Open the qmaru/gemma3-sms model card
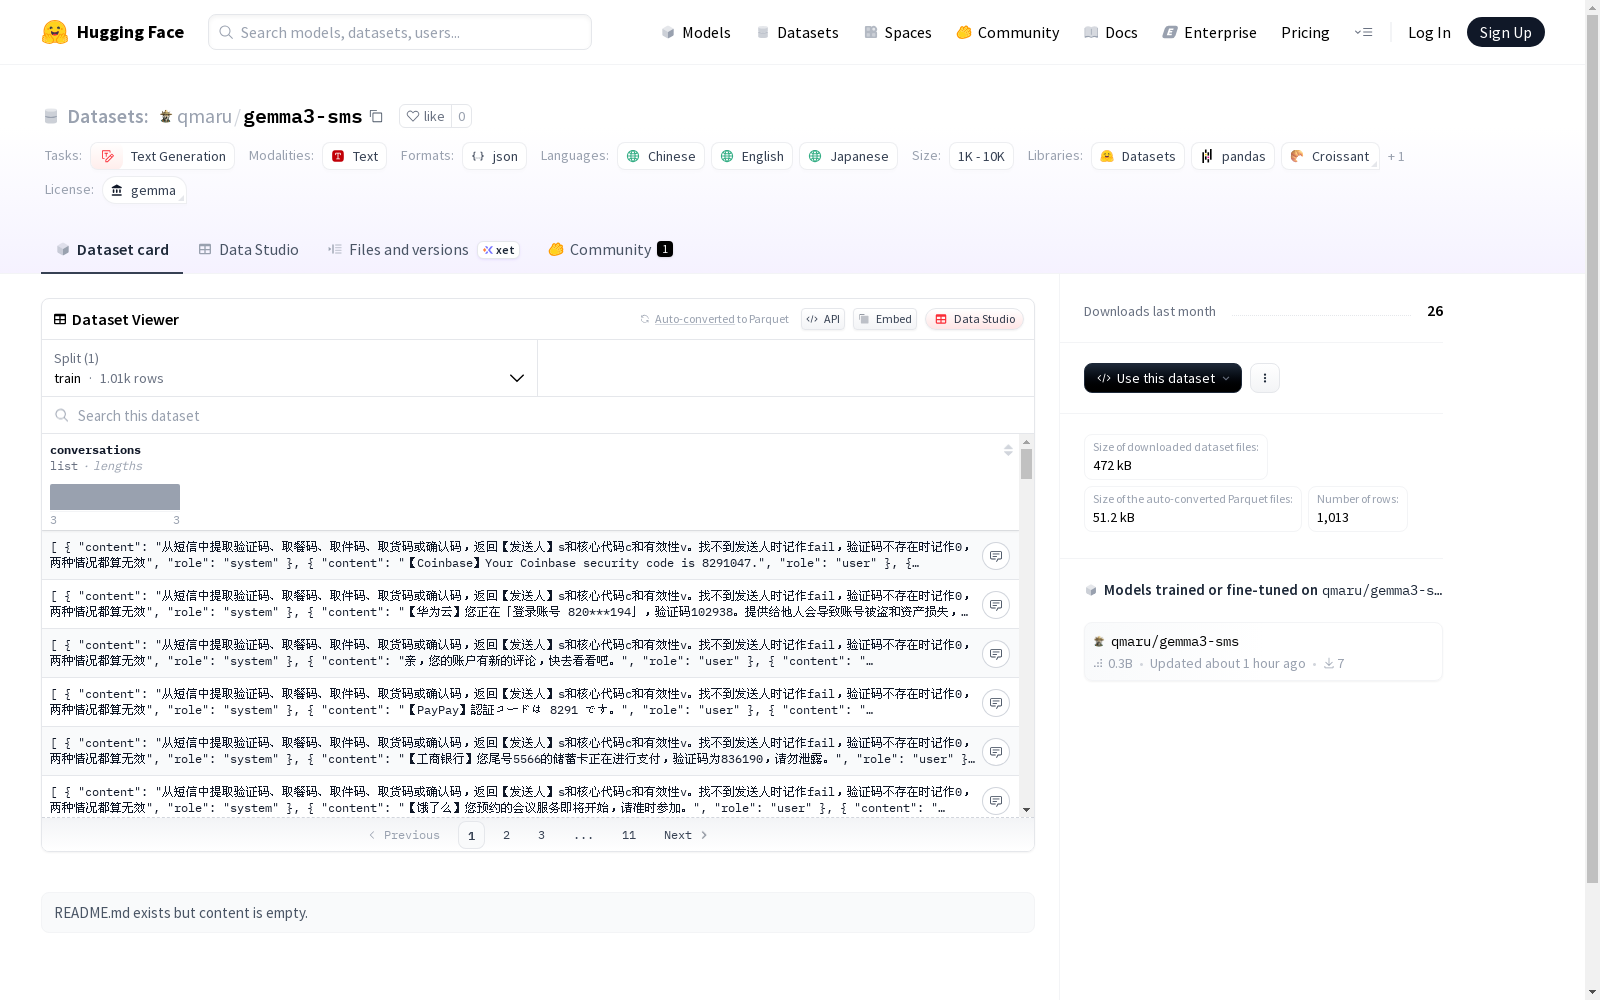Screen dimensions: 1600x1000 pyautogui.click(x=1263, y=652)
